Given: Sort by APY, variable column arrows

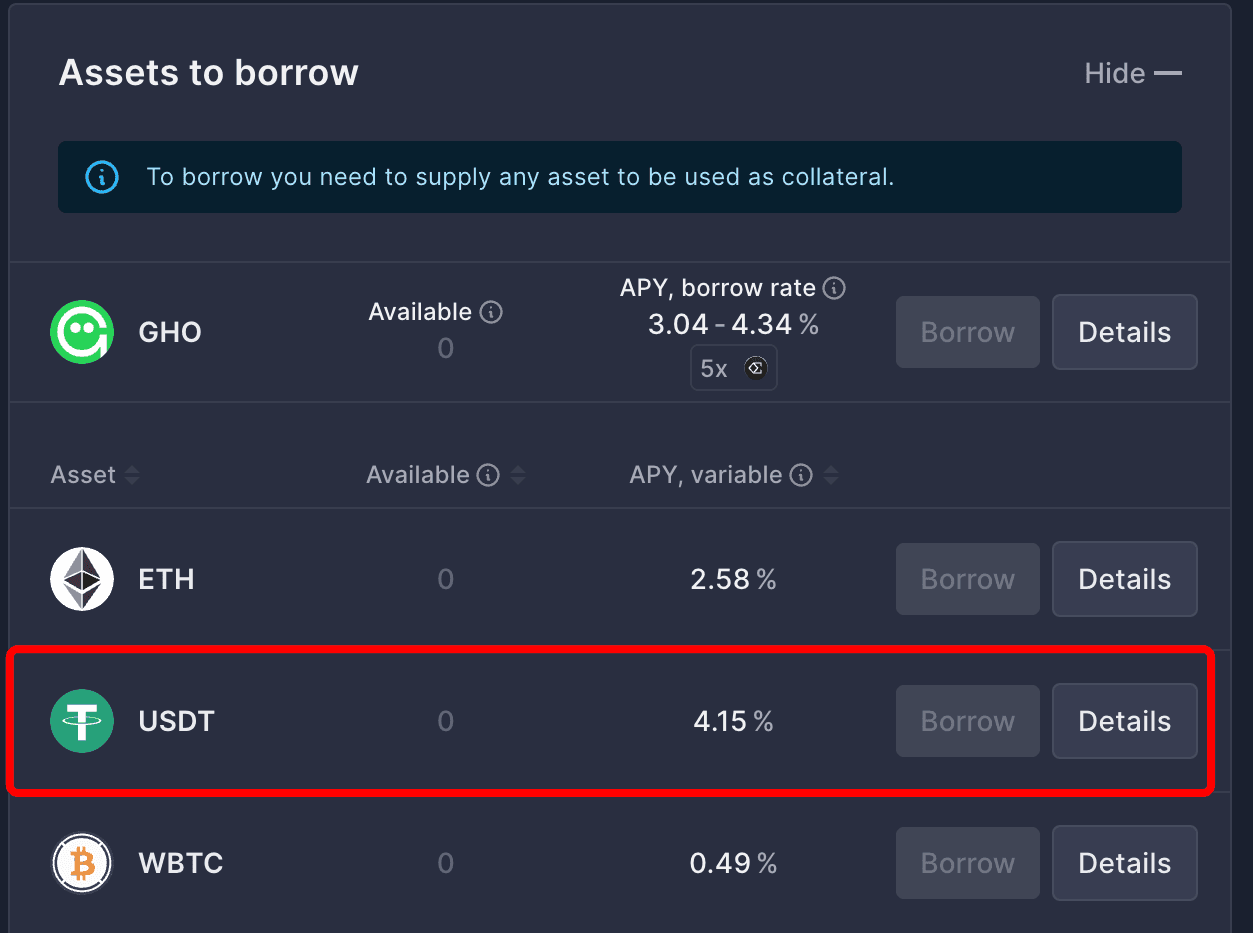Looking at the screenshot, I should 829,476.
